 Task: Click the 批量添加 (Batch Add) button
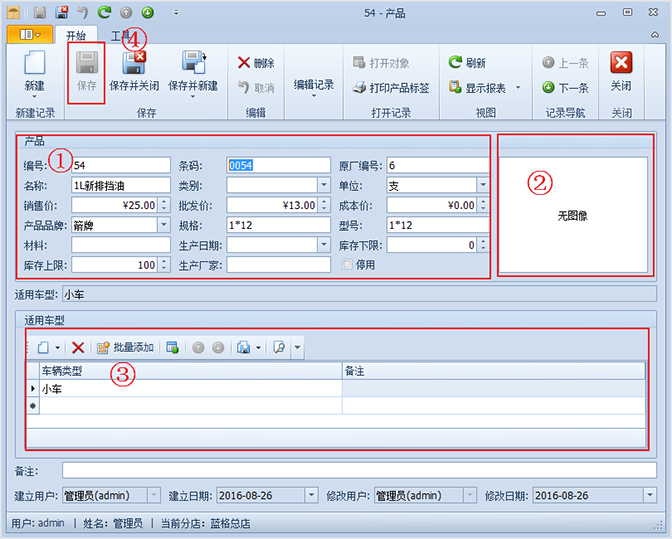point(125,347)
